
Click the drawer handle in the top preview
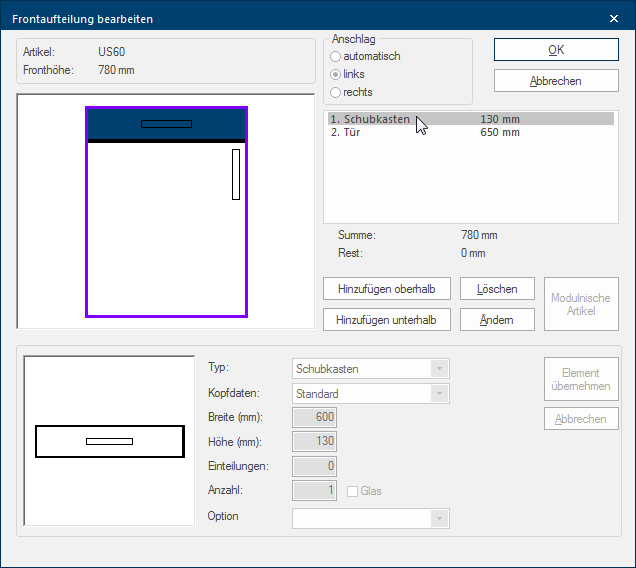[x=166, y=124]
